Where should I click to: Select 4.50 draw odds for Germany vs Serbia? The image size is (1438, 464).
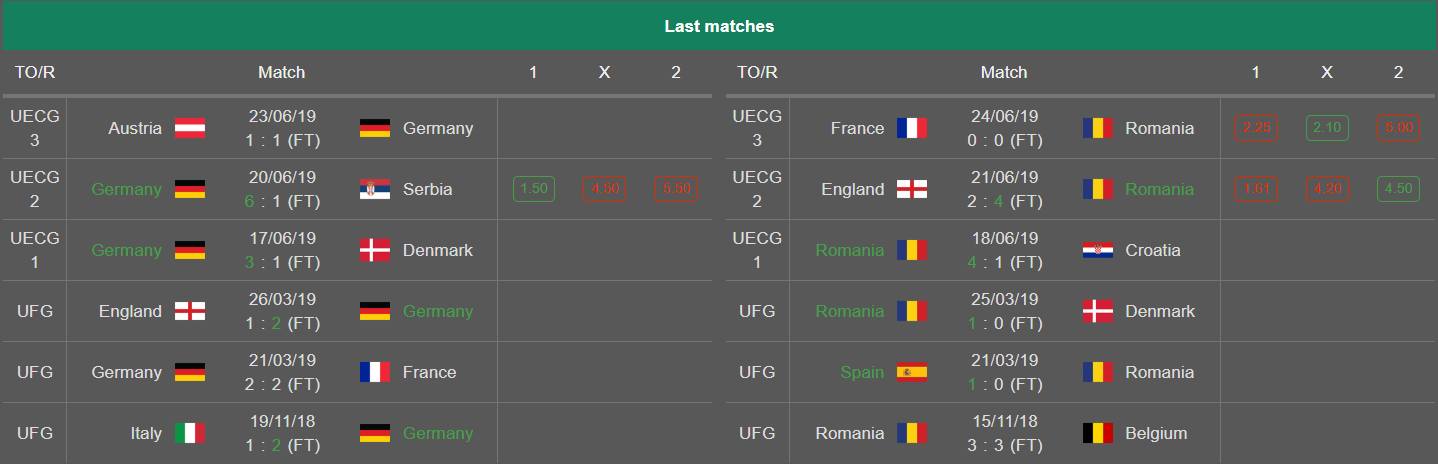pyautogui.click(x=605, y=189)
